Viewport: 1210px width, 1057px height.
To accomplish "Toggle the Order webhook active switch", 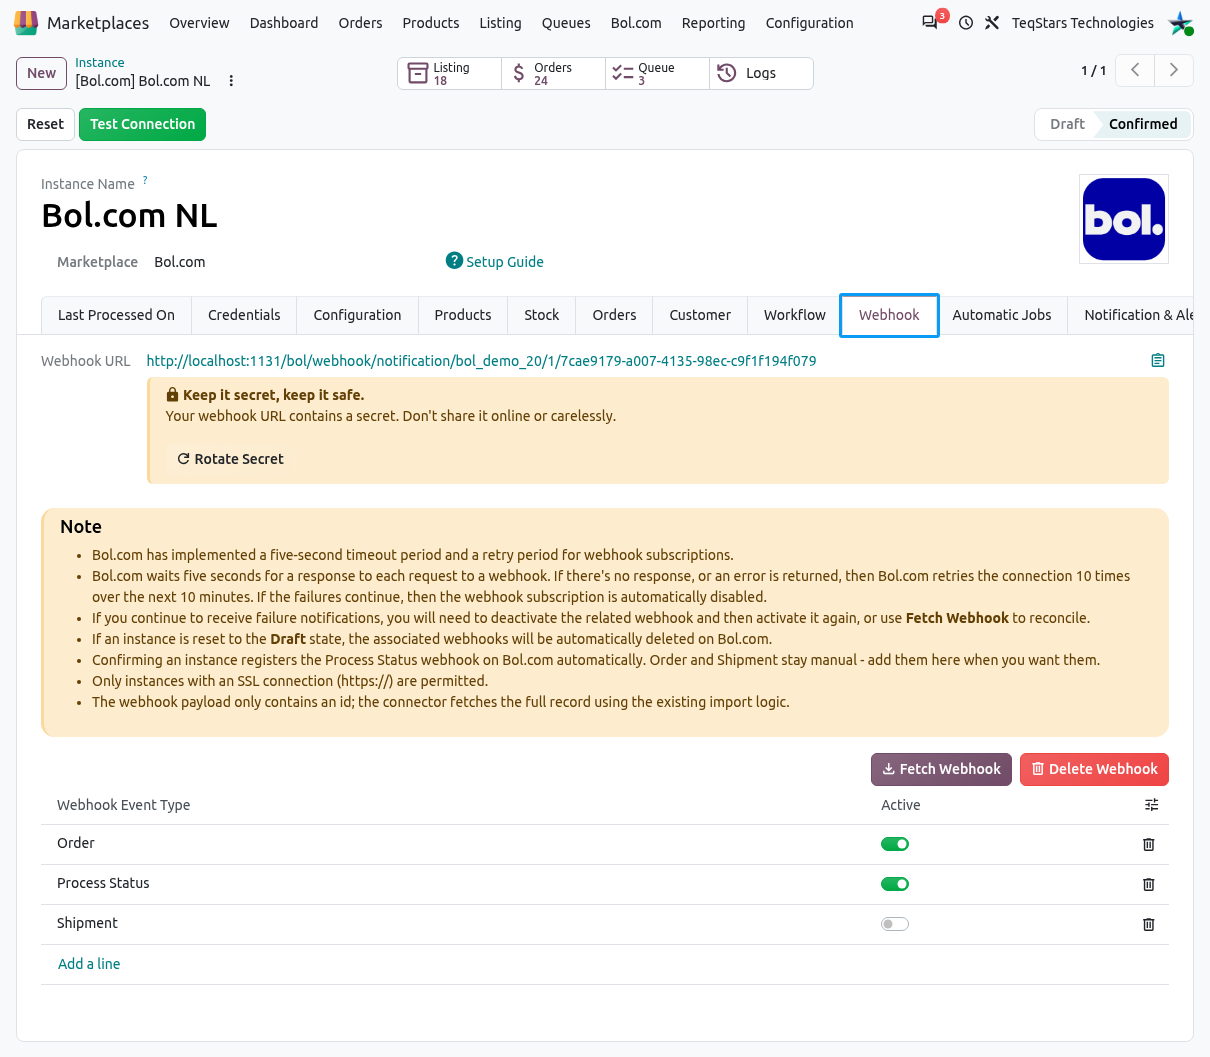I will click(x=895, y=844).
